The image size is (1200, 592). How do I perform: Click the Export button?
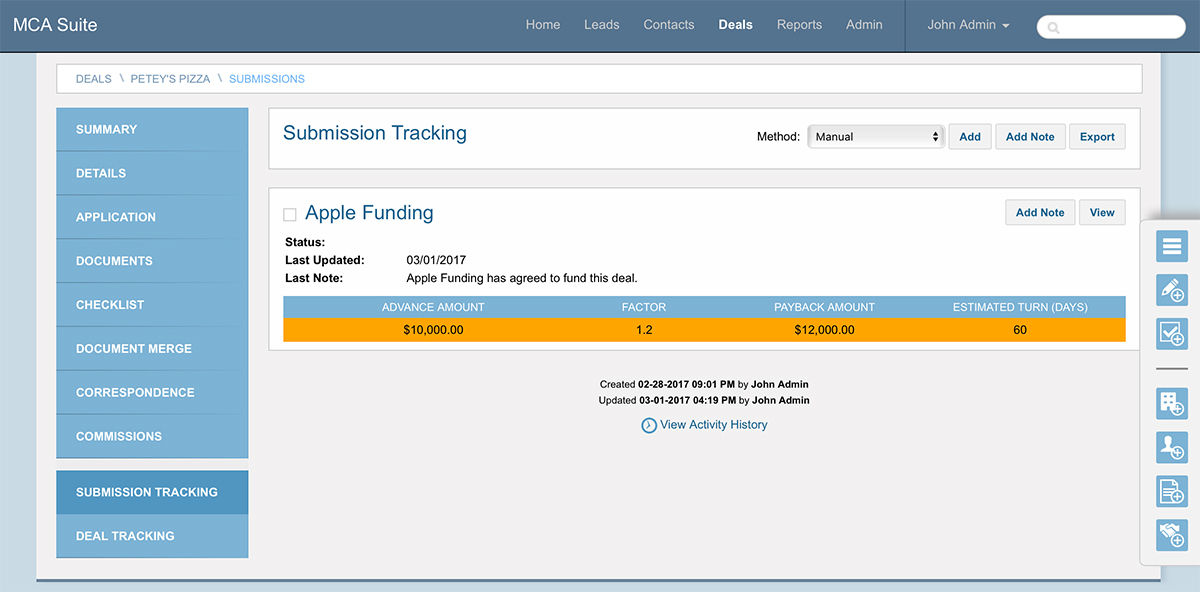click(1097, 137)
